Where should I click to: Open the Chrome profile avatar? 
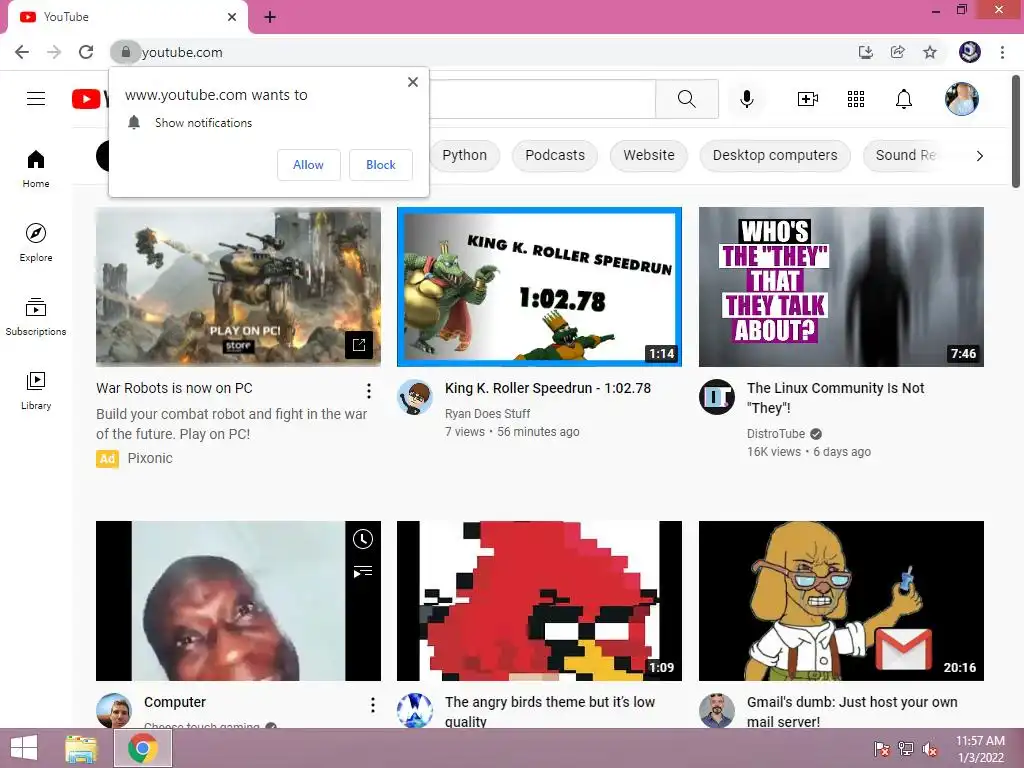click(970, 52)
